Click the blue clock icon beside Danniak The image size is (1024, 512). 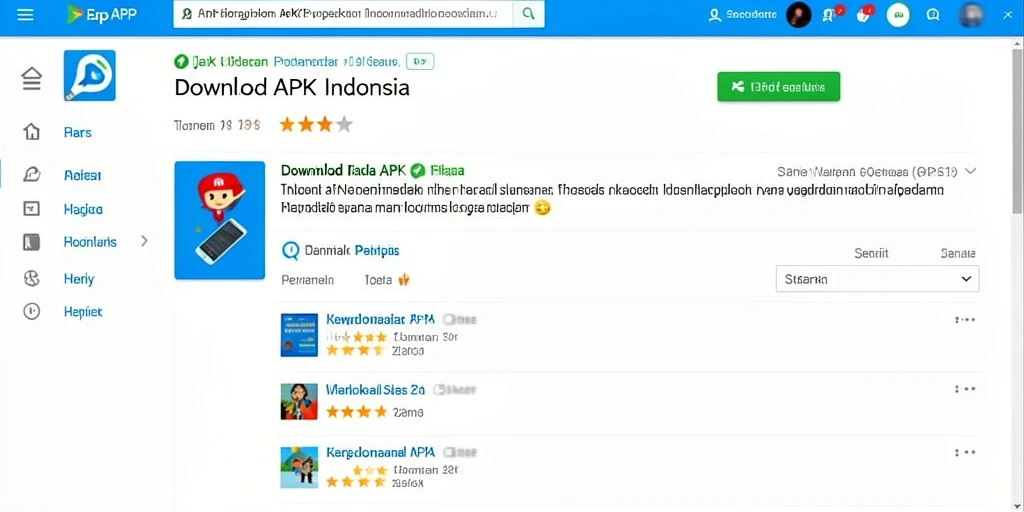291,250
